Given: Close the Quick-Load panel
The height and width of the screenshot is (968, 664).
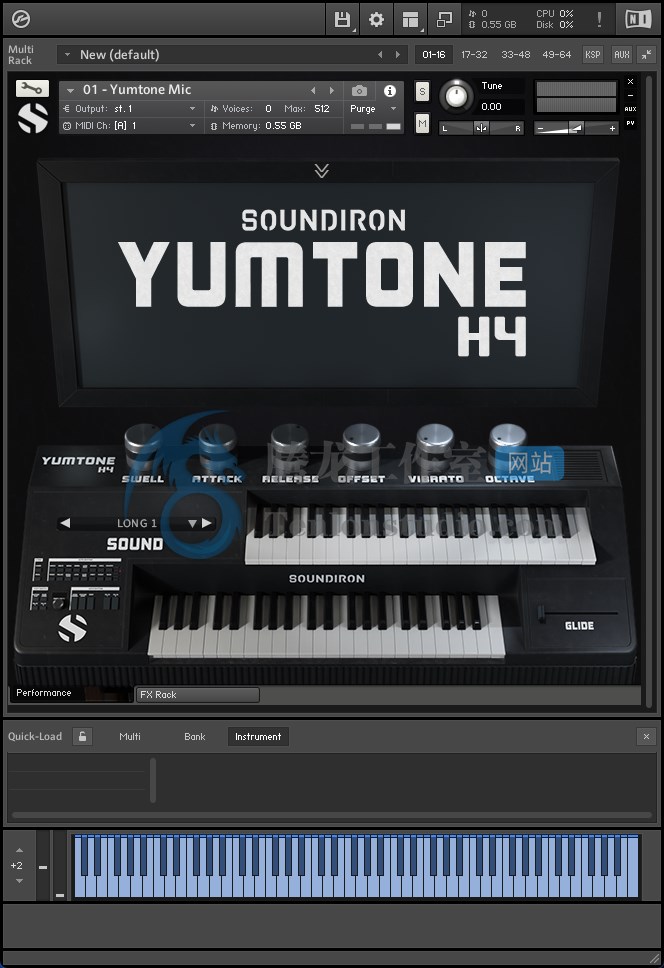Looking at the screenshot, I should pos(646,736).
